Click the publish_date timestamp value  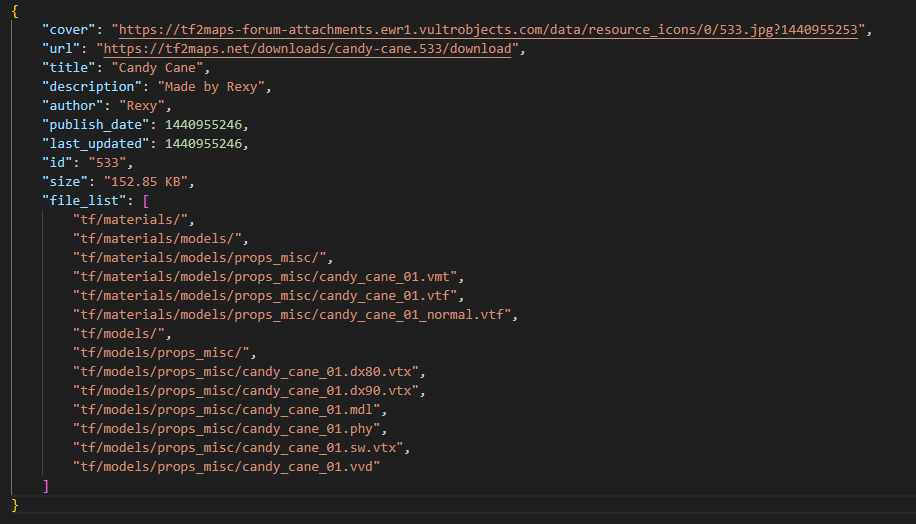pos(205,125)
